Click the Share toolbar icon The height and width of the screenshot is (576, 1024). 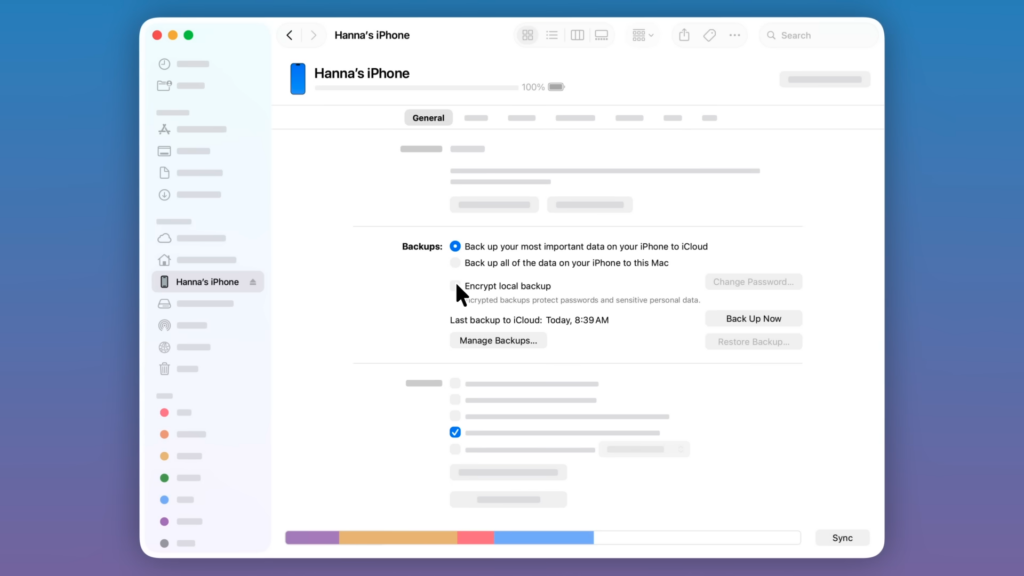coord(684,35)
